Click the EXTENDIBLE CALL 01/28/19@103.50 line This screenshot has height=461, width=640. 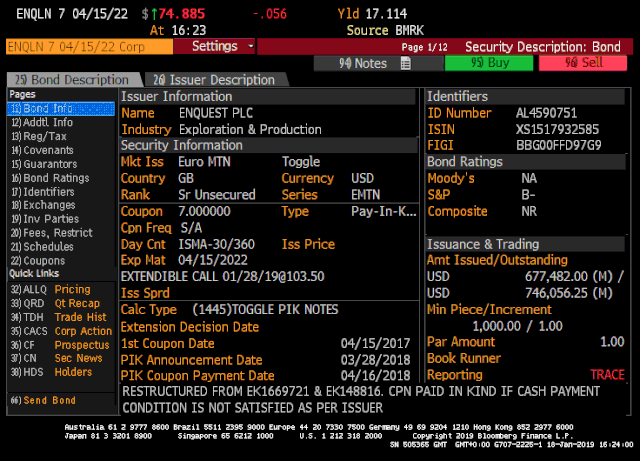(222, 276)
